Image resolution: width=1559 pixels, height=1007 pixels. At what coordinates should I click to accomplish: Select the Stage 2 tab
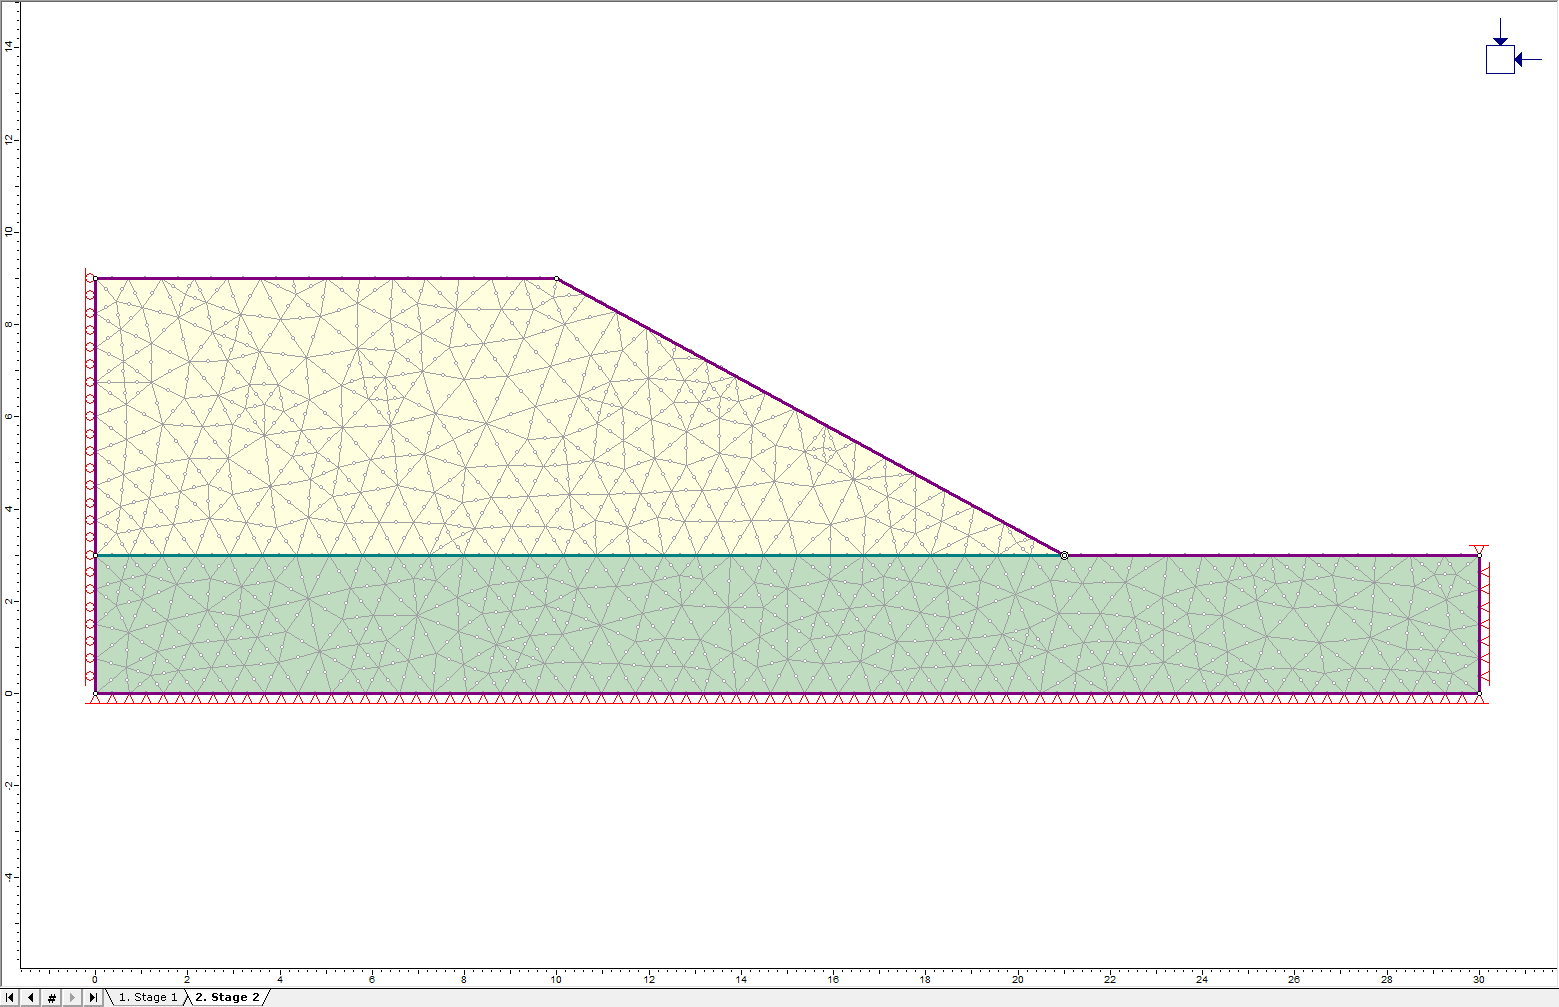pyautogui.click(x=227, y=998)
